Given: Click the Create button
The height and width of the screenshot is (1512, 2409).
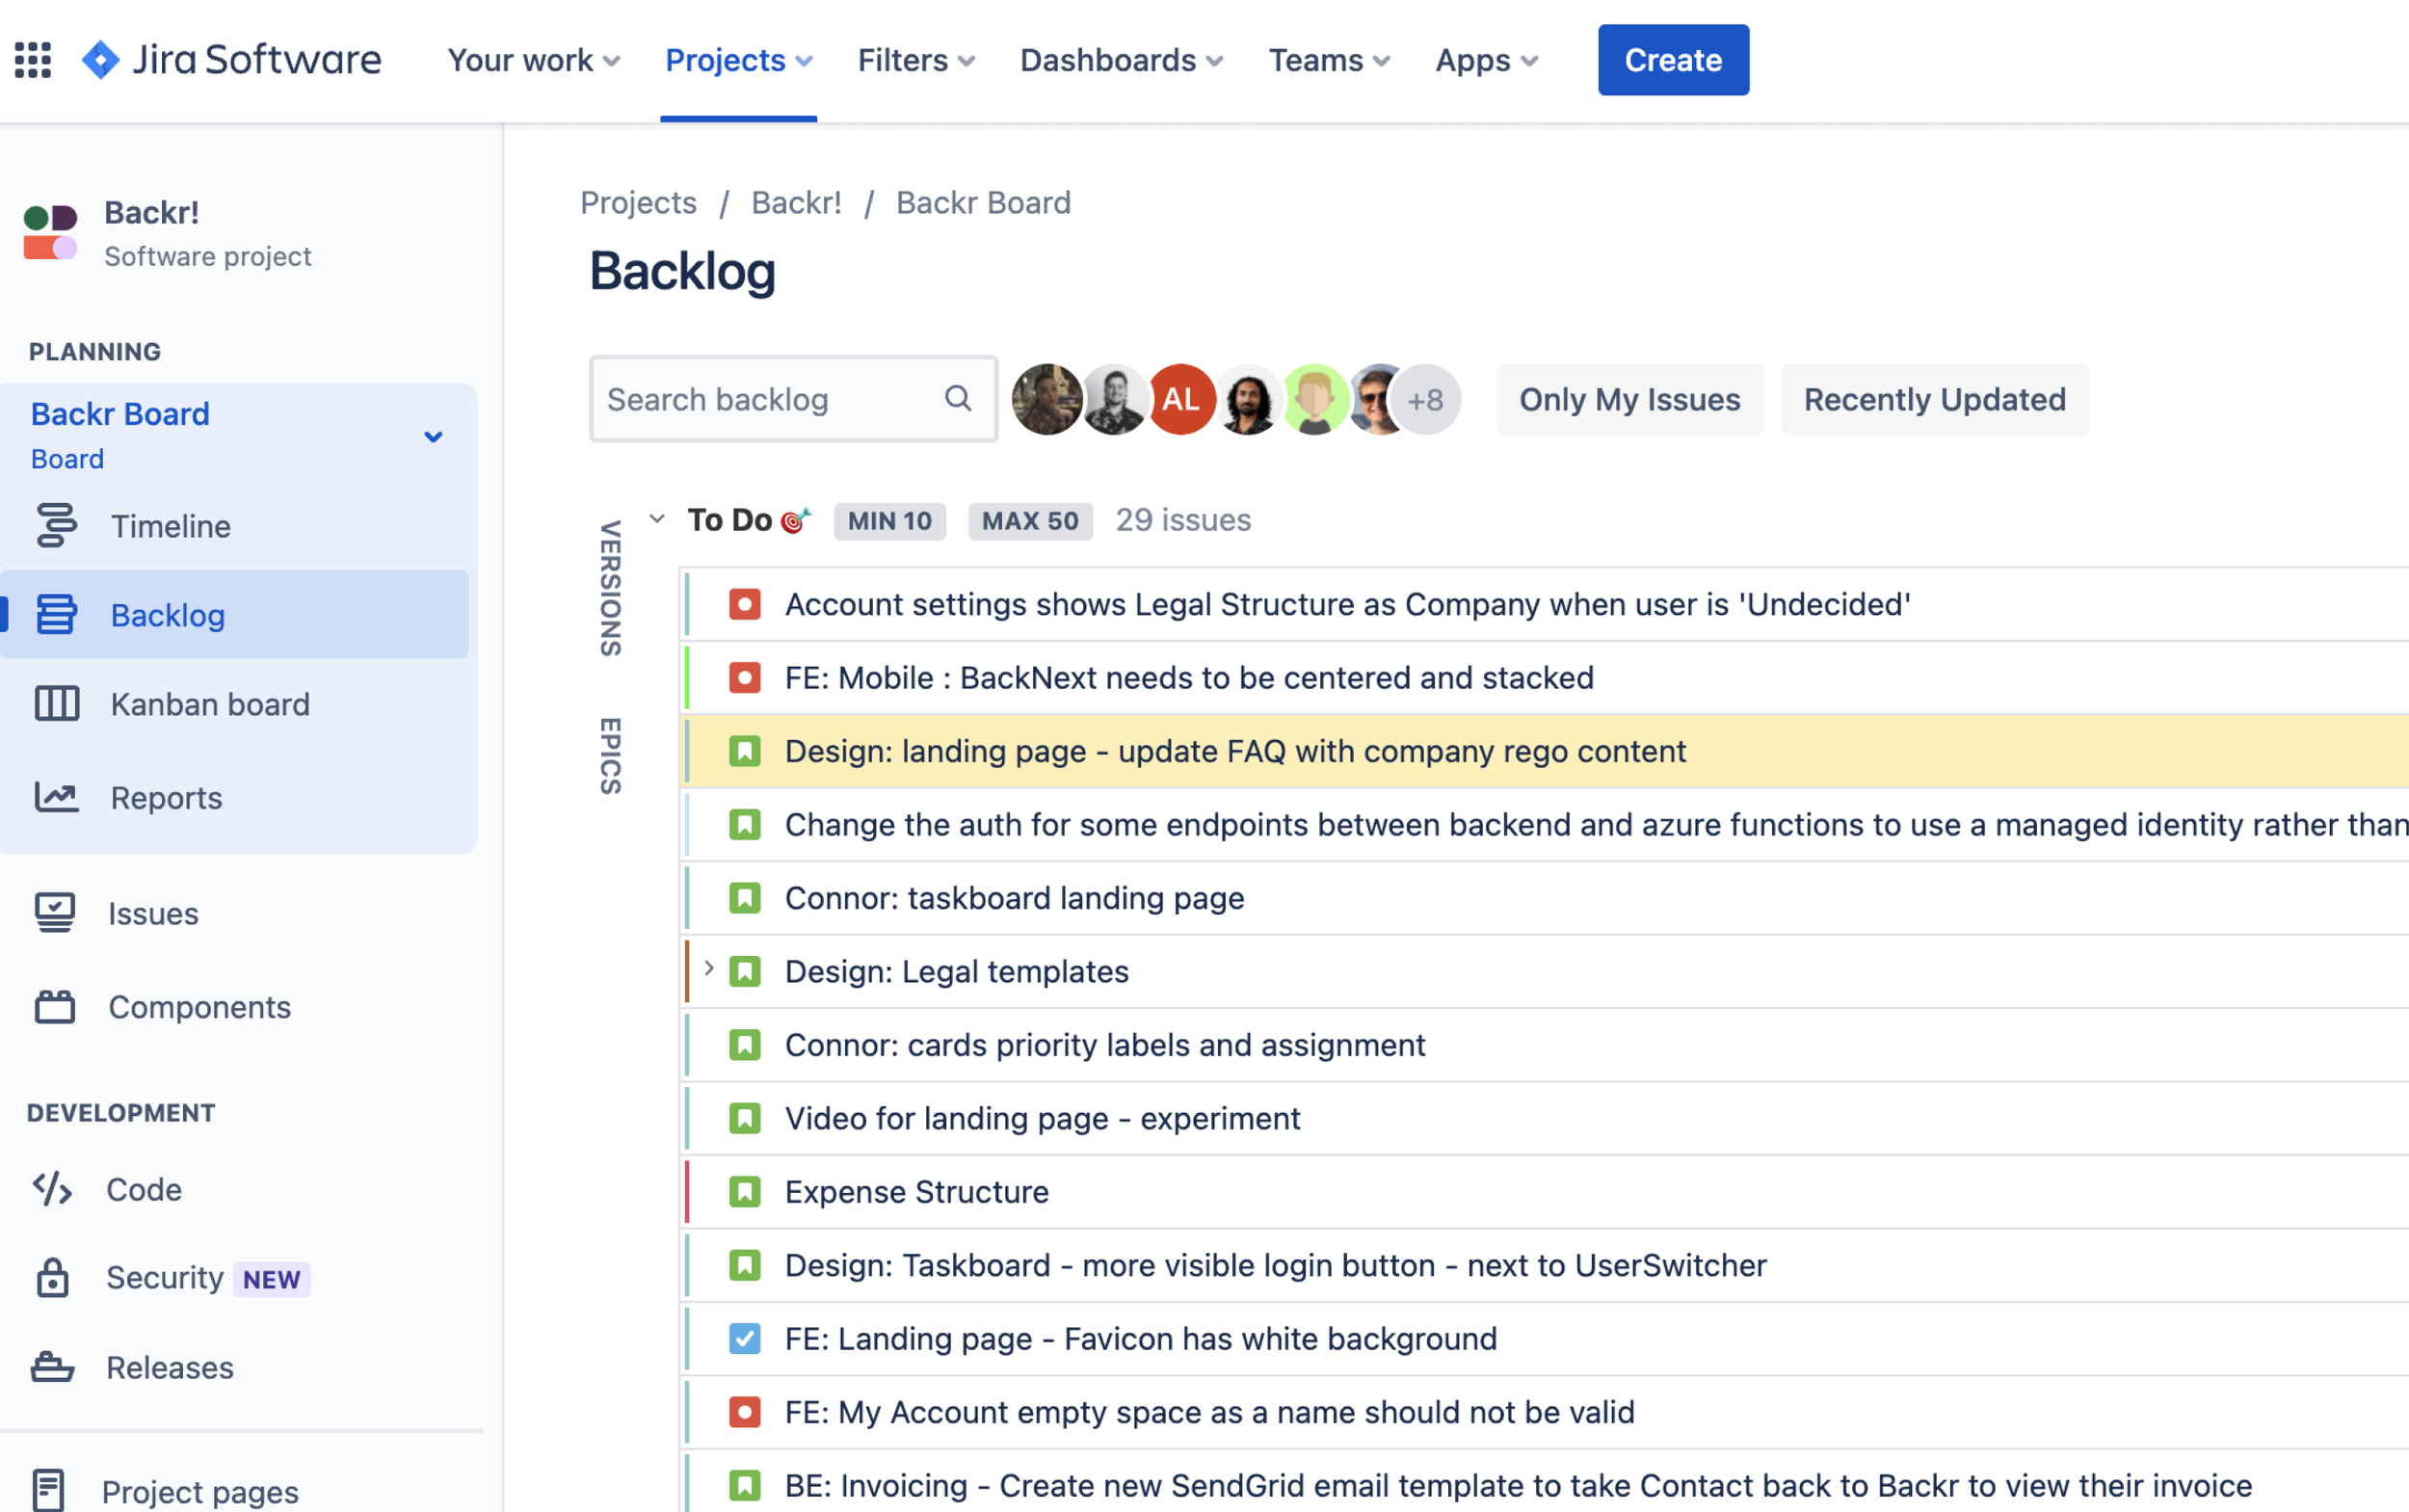Looking at the screenshot, I should (x=1672, y=60).
